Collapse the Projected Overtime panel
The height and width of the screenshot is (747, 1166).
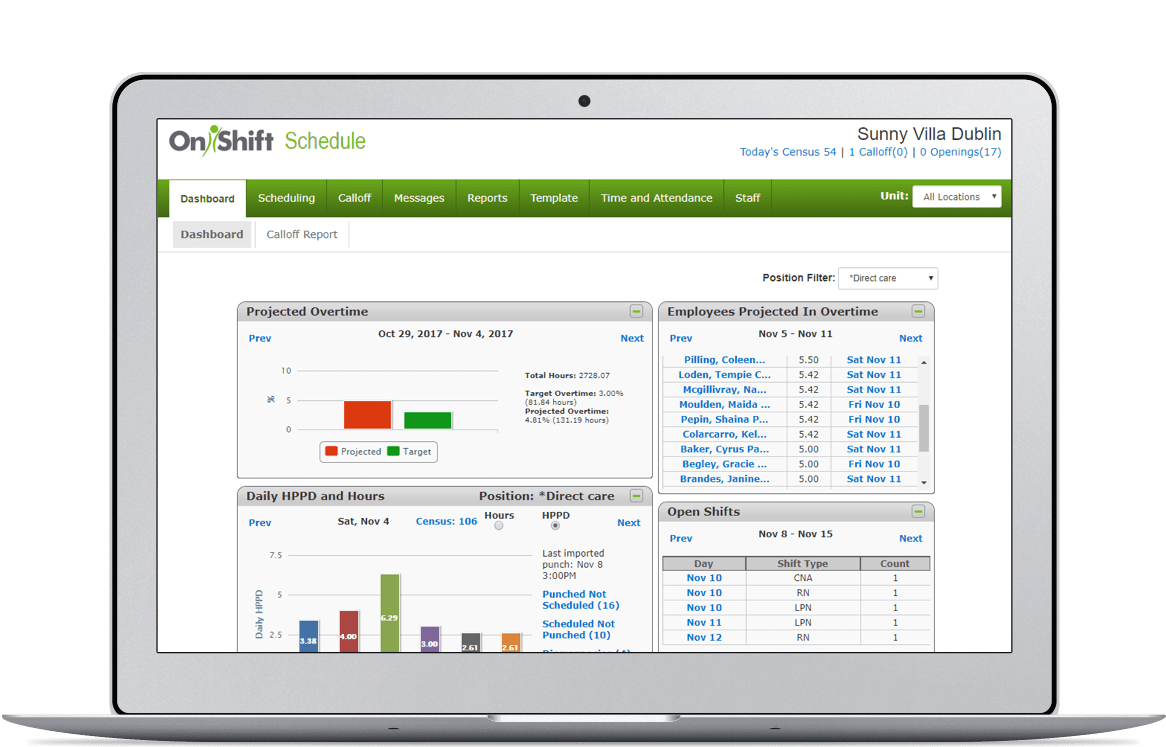(636, 312)
